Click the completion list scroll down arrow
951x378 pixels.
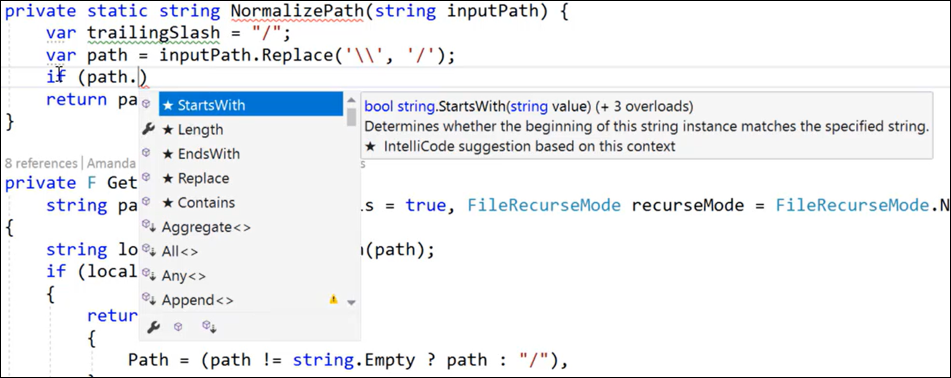tap(351, 302)
